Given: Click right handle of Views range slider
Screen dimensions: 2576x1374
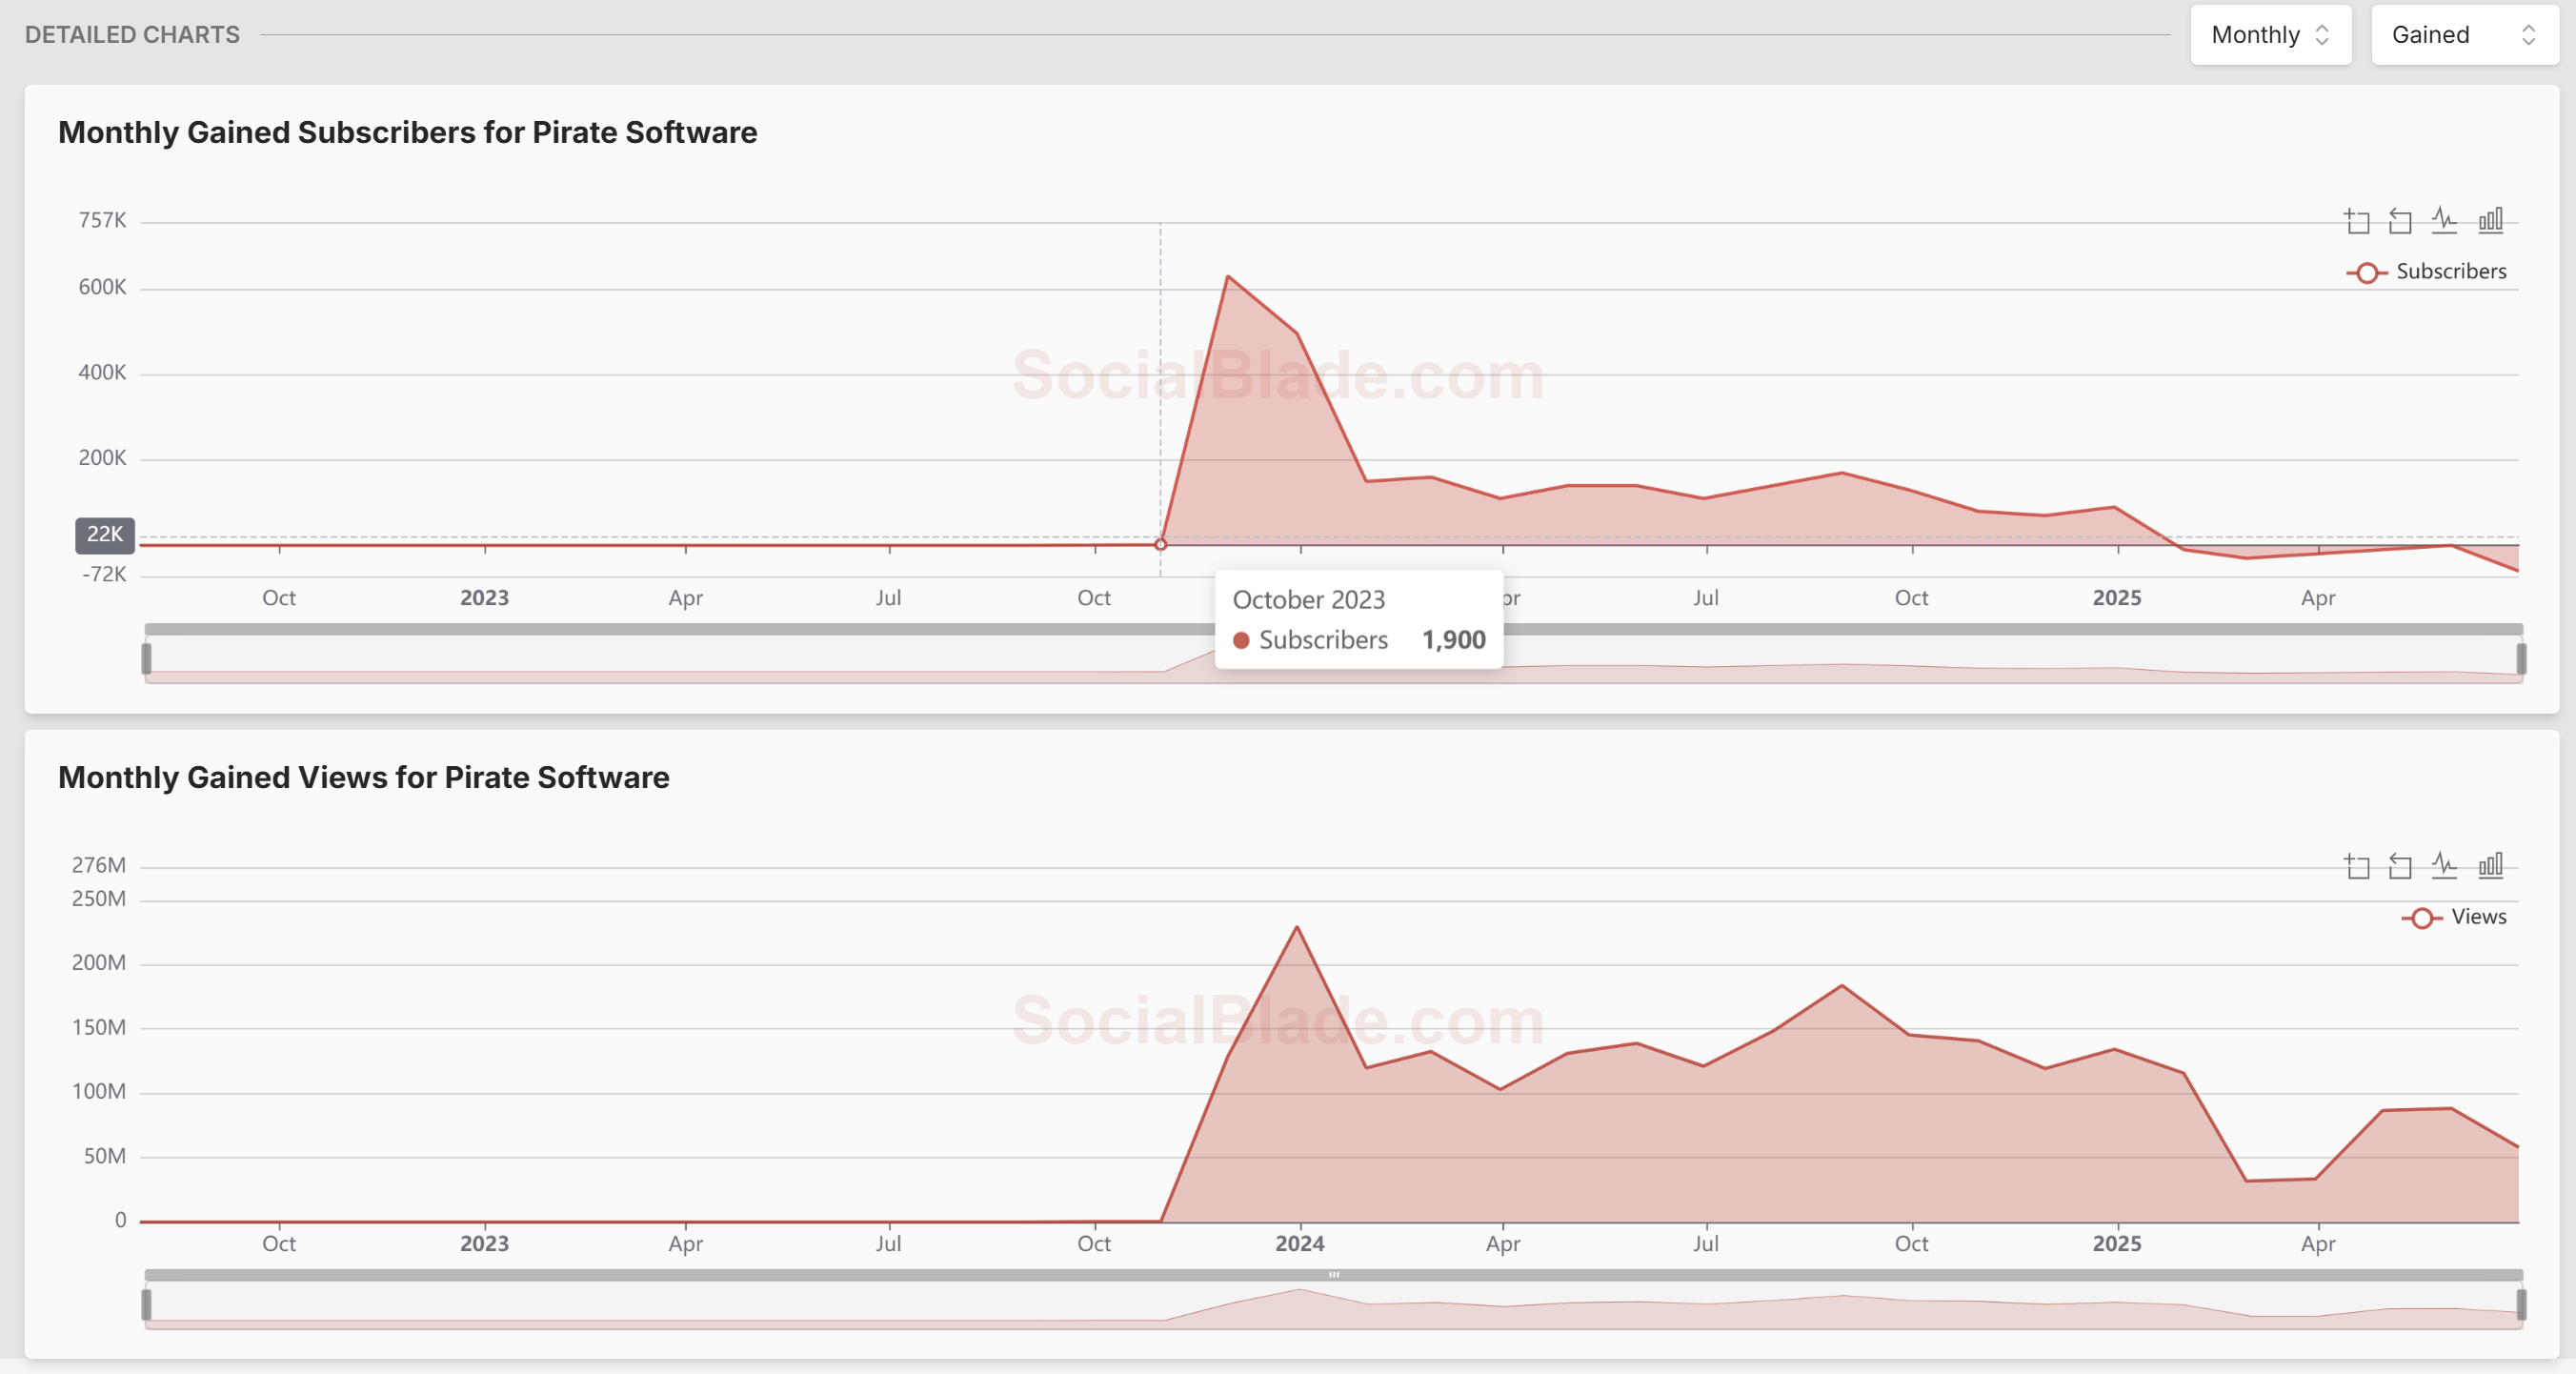Looking at the screenshot, I should tap(2521, 1305).
